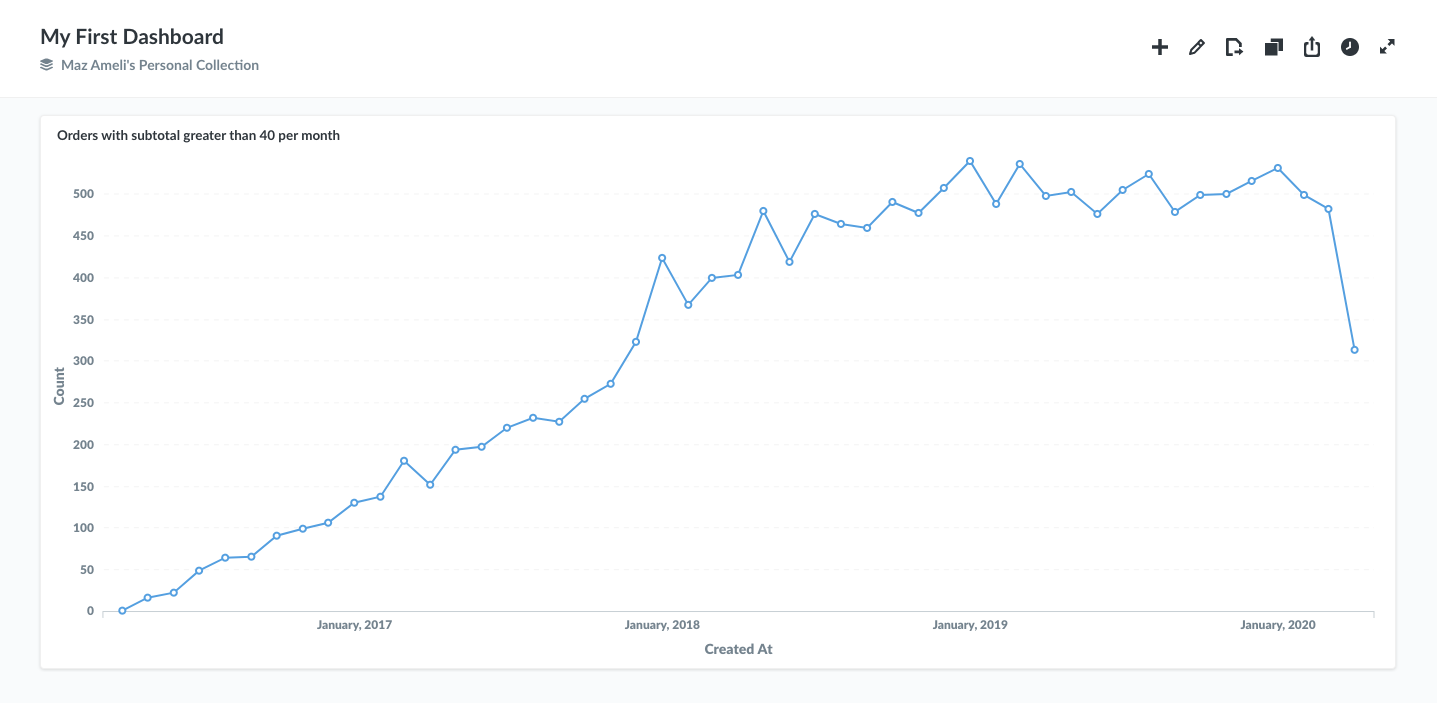The width and height of the screenshot is (1437, 703).
Task: Click the highest data point above 500
Action: [x=970, y=161]
